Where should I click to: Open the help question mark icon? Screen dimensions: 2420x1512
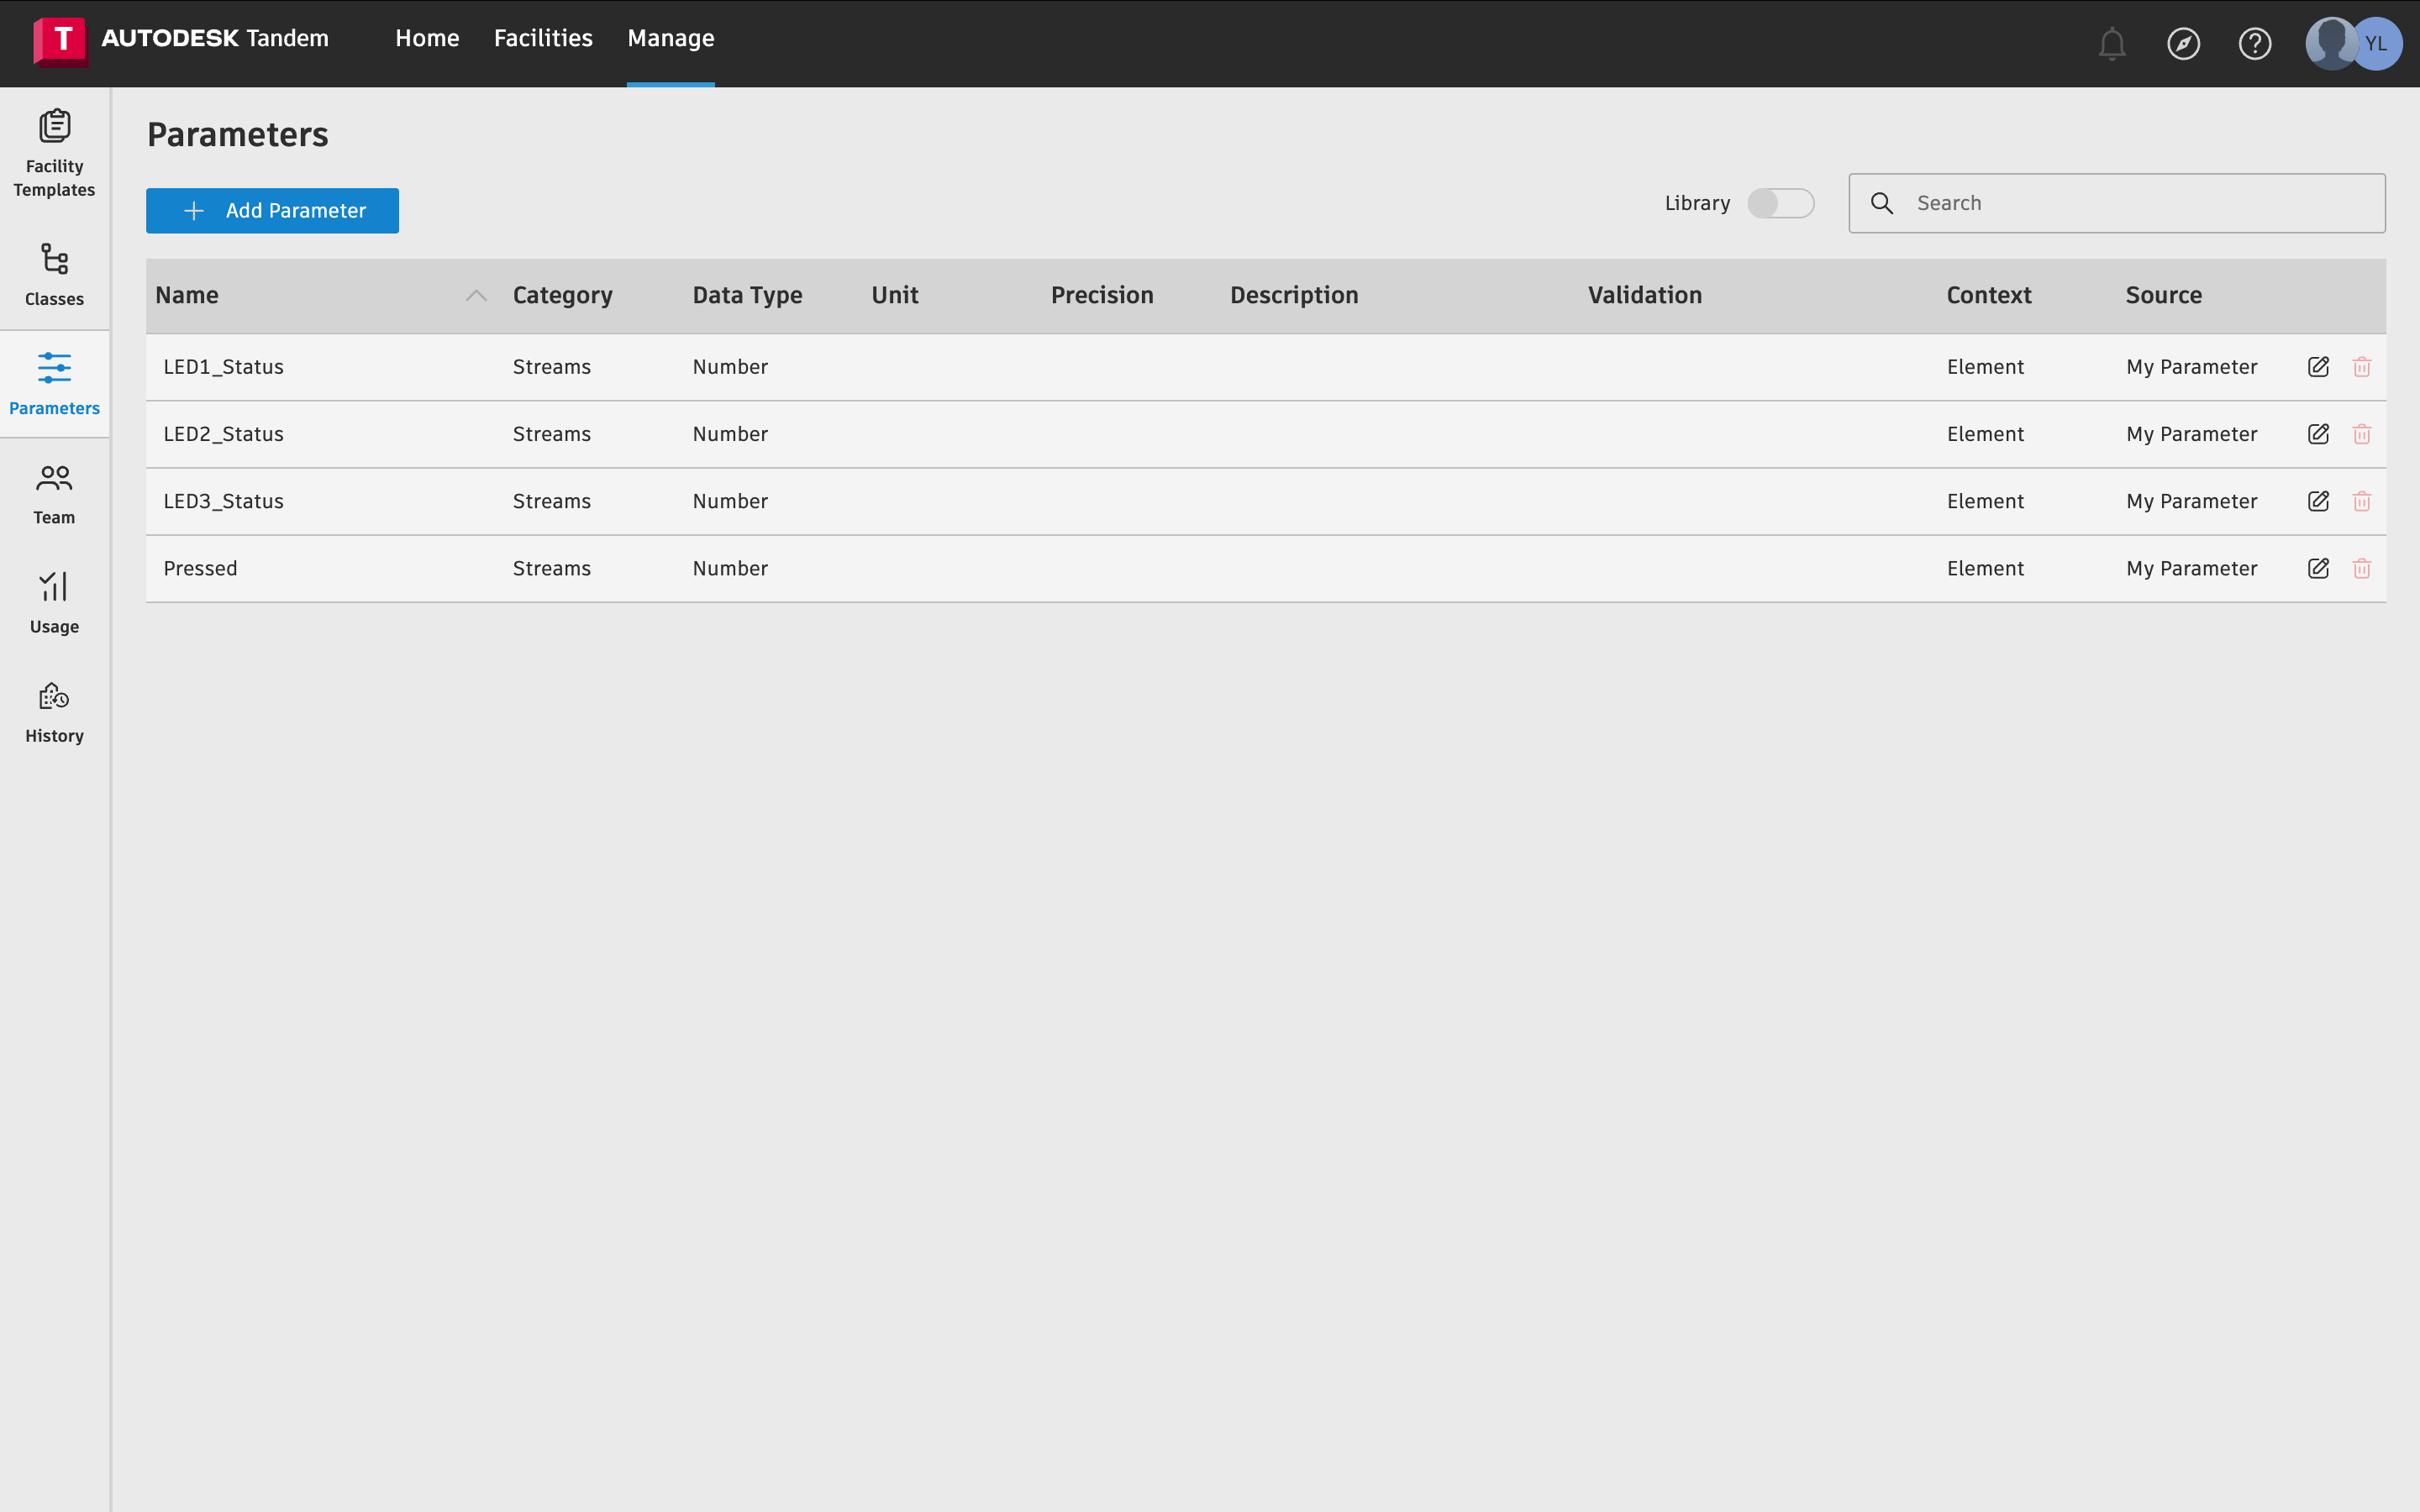(x=2254, y=43)
